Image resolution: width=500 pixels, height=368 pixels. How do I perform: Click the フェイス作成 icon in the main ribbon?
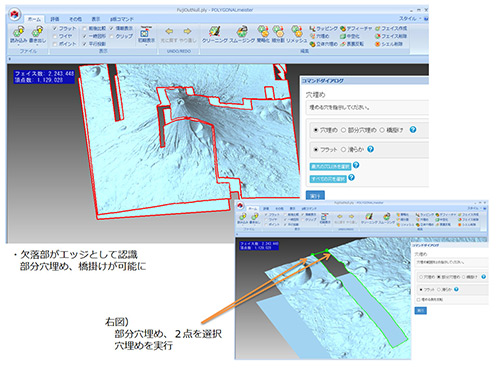[377, 29]
